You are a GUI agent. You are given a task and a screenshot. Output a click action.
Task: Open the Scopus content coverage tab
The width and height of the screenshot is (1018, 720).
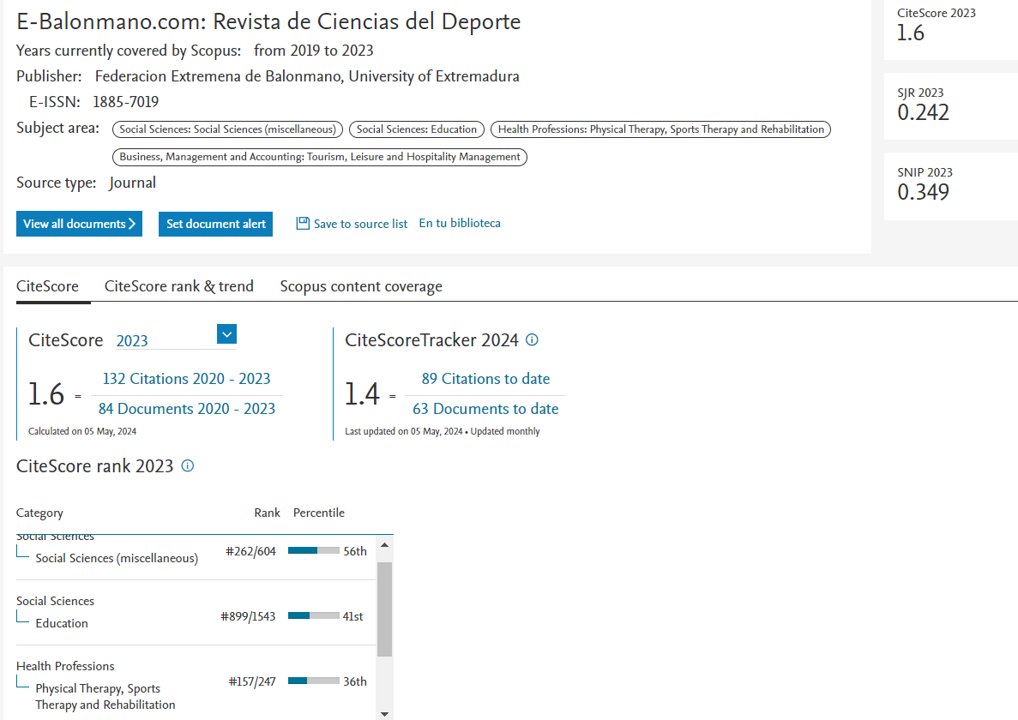point(361,286)
